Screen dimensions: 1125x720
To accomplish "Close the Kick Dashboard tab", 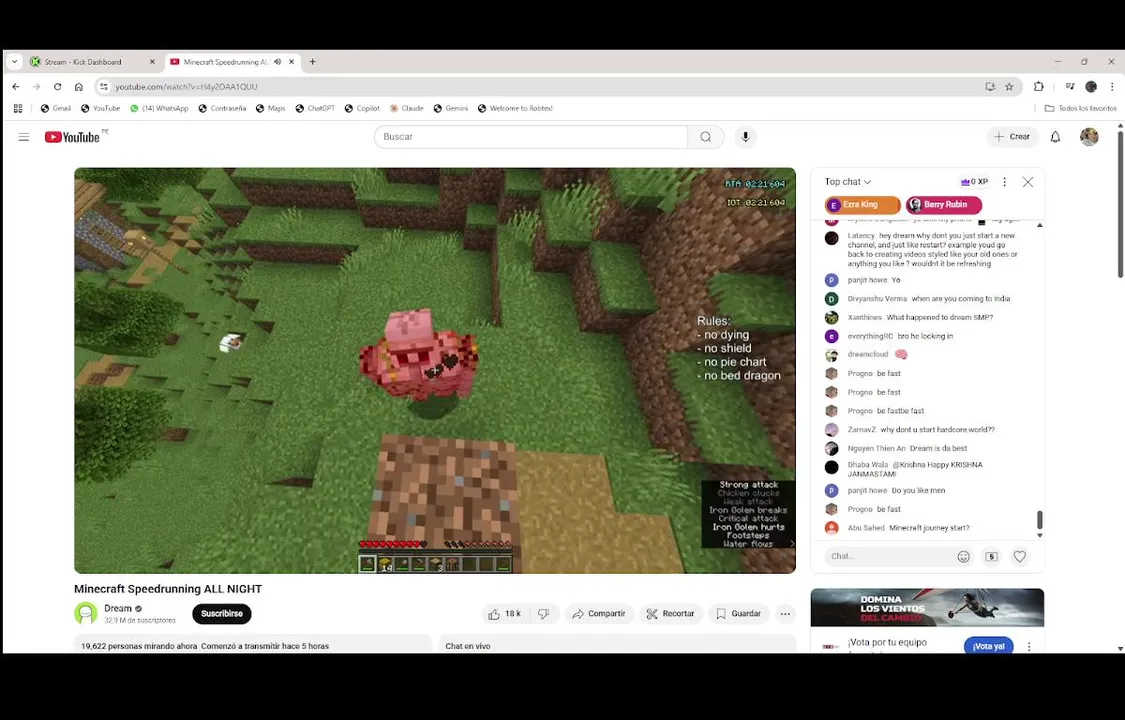I will point(152,62).
